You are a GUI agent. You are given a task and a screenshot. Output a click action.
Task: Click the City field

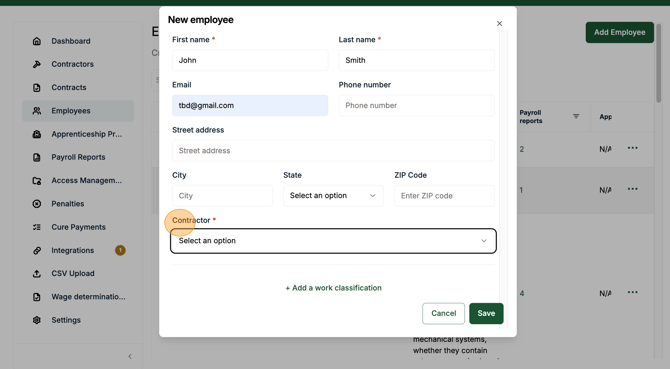tap(222, 196)
